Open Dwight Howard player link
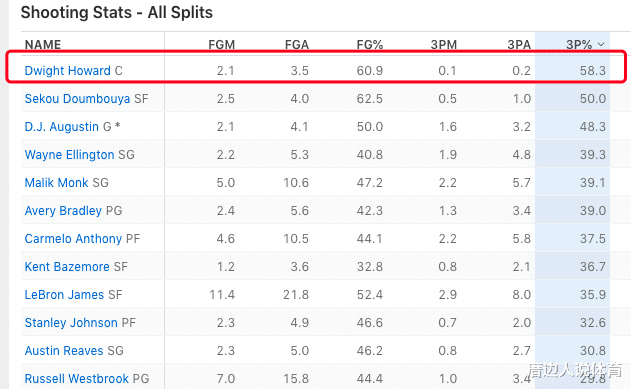 tap(67, 71)
